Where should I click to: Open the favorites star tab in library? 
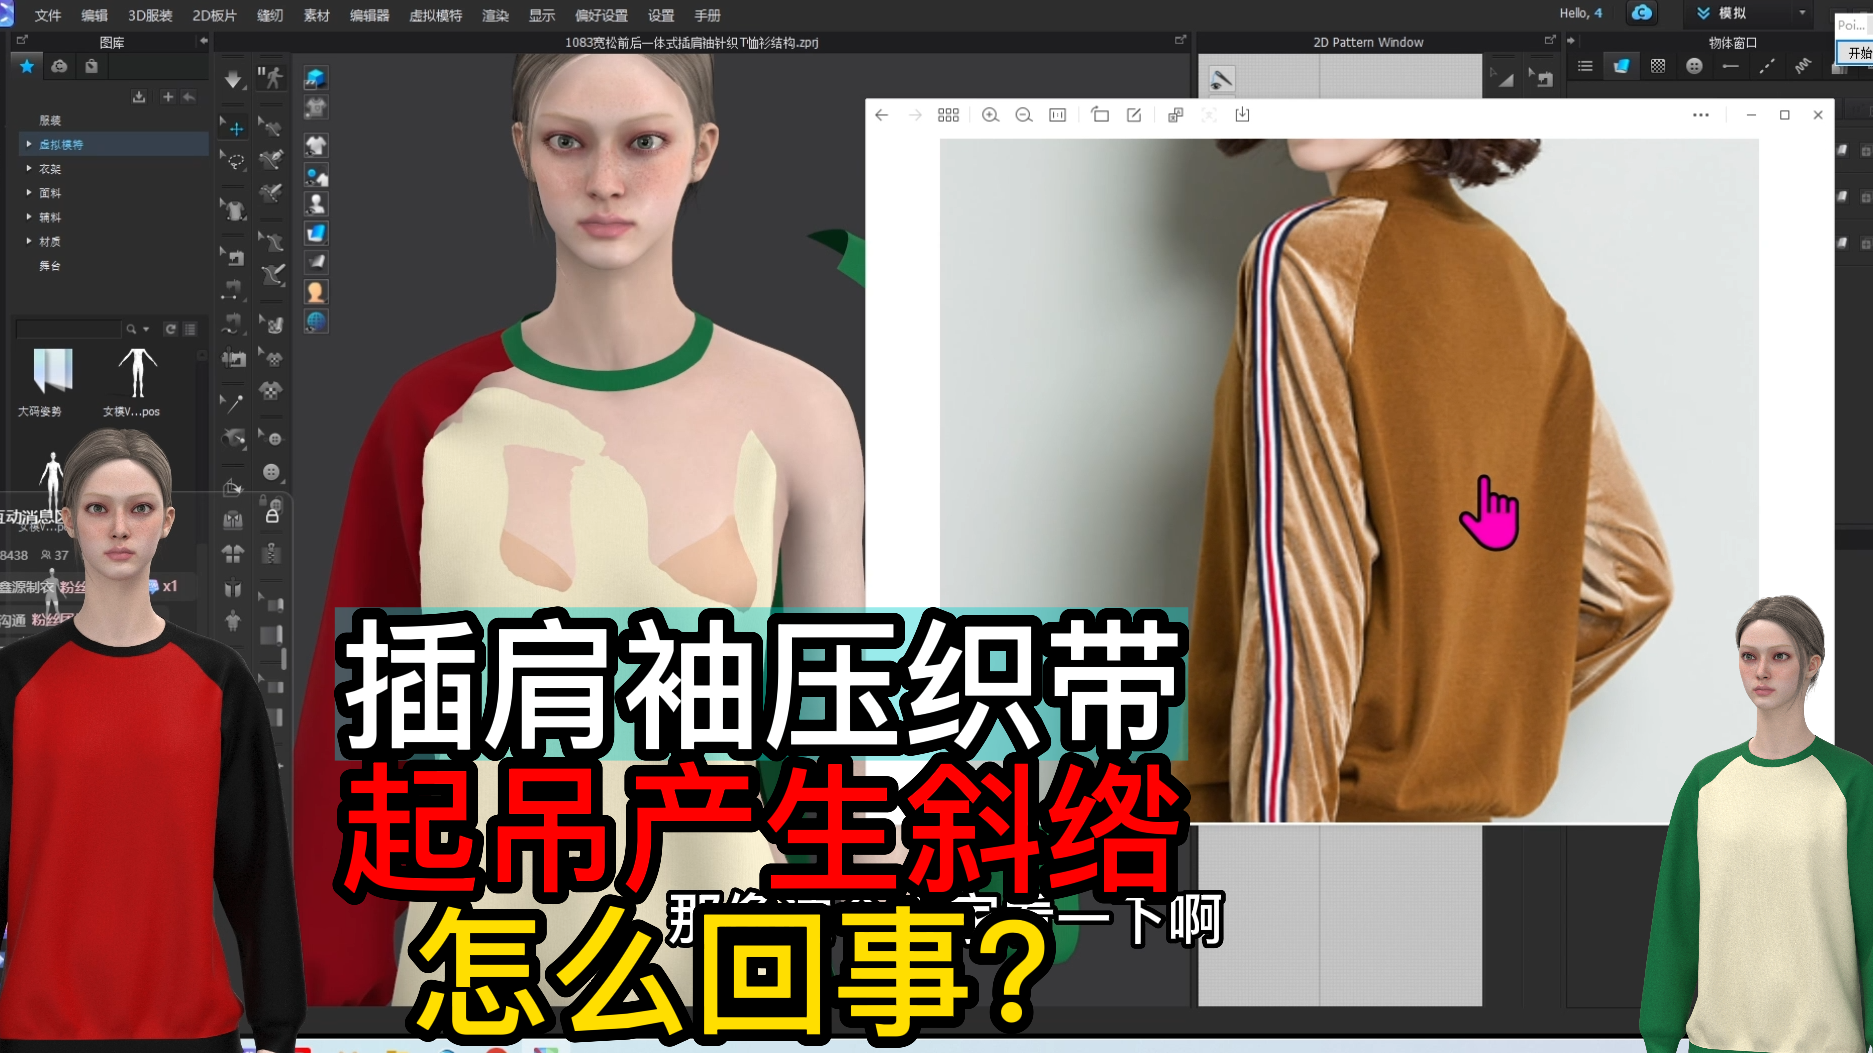tap(27, 66)
